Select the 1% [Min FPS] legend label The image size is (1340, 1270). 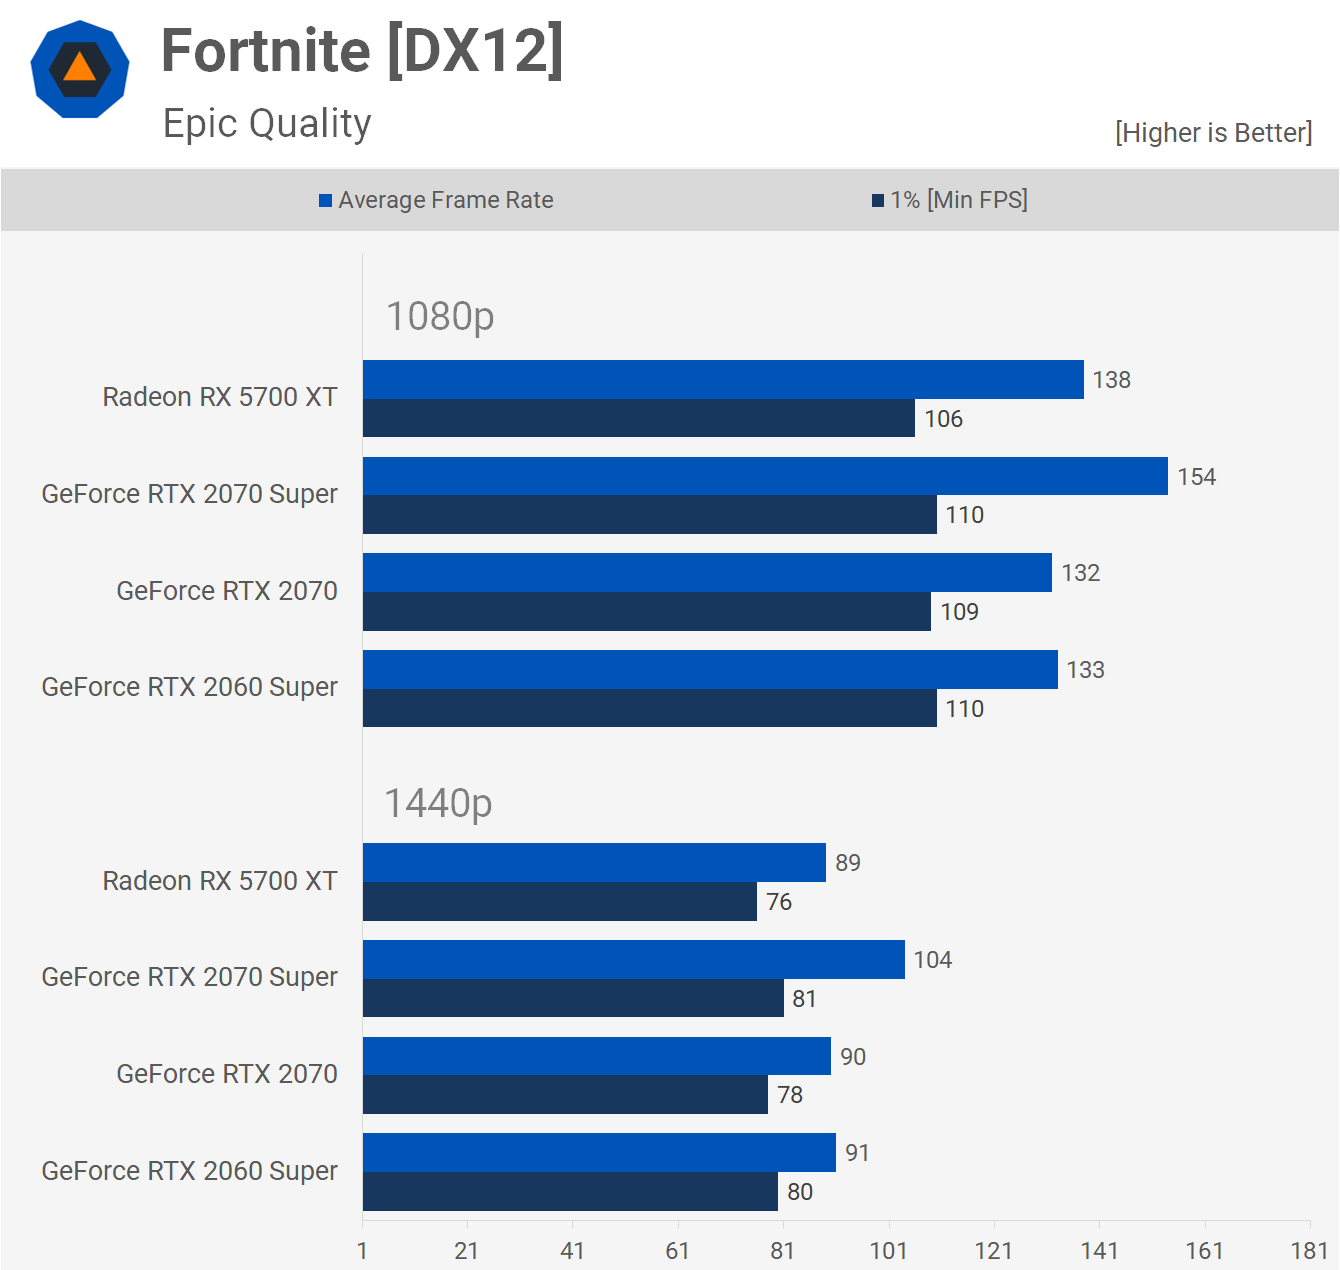959,200
